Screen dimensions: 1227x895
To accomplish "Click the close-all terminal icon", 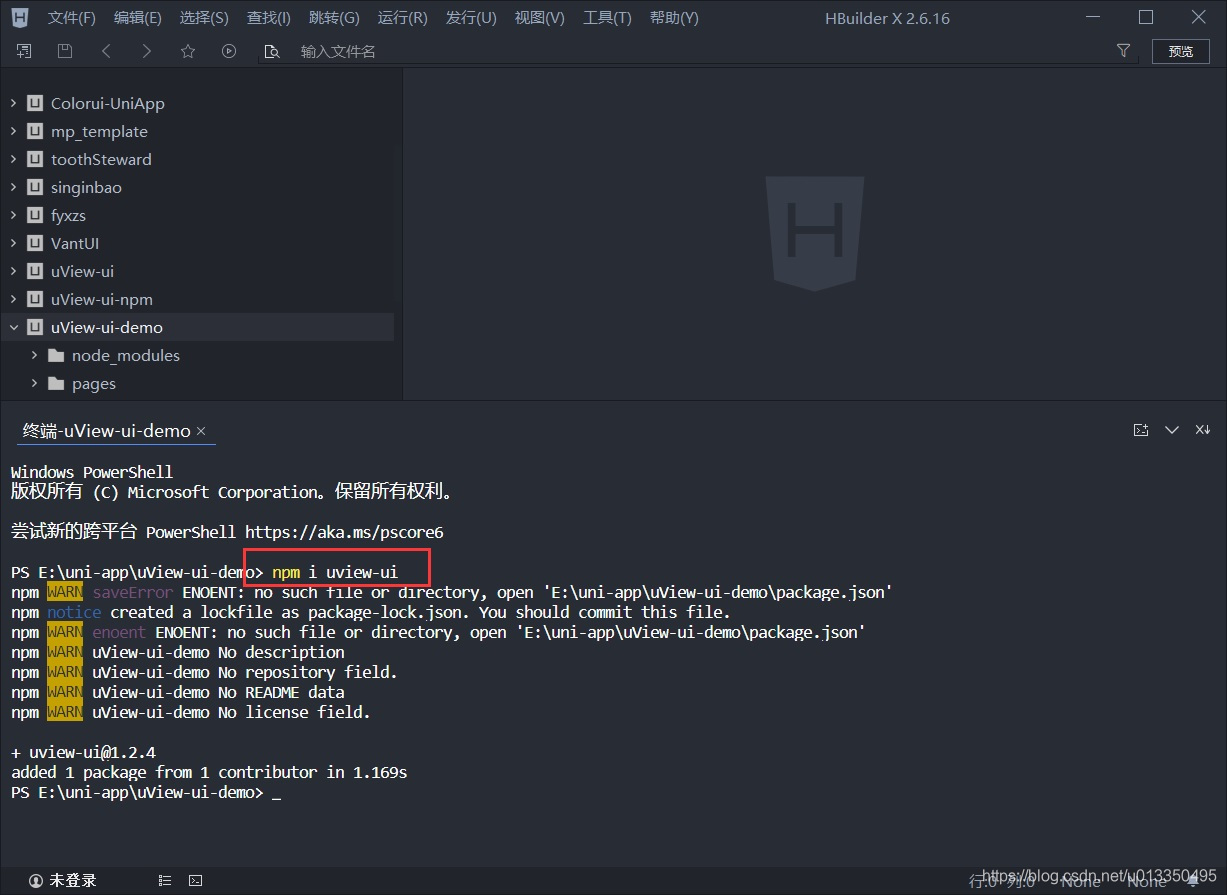I will pos(1203,430).
